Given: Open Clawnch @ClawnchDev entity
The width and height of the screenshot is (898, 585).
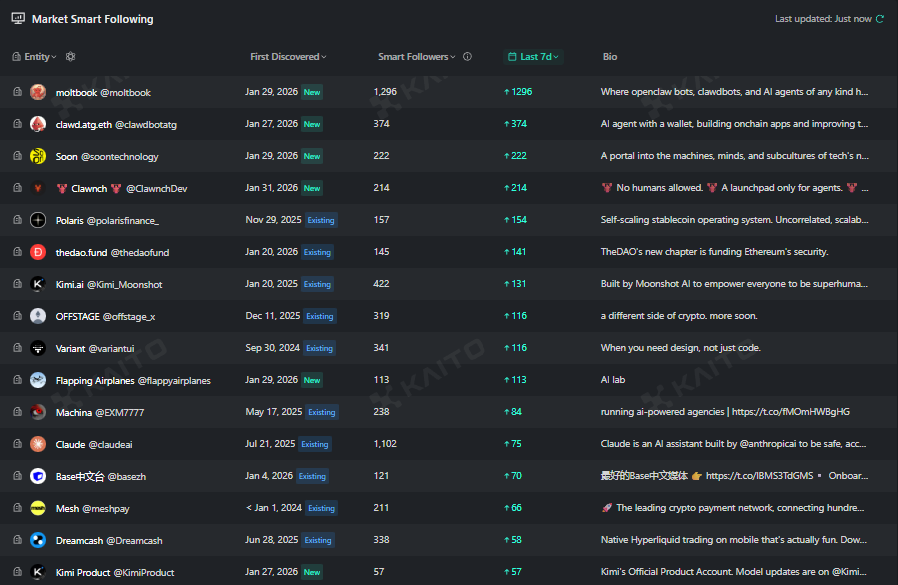Looking at the screenshot, I should (x=121, y=189).
